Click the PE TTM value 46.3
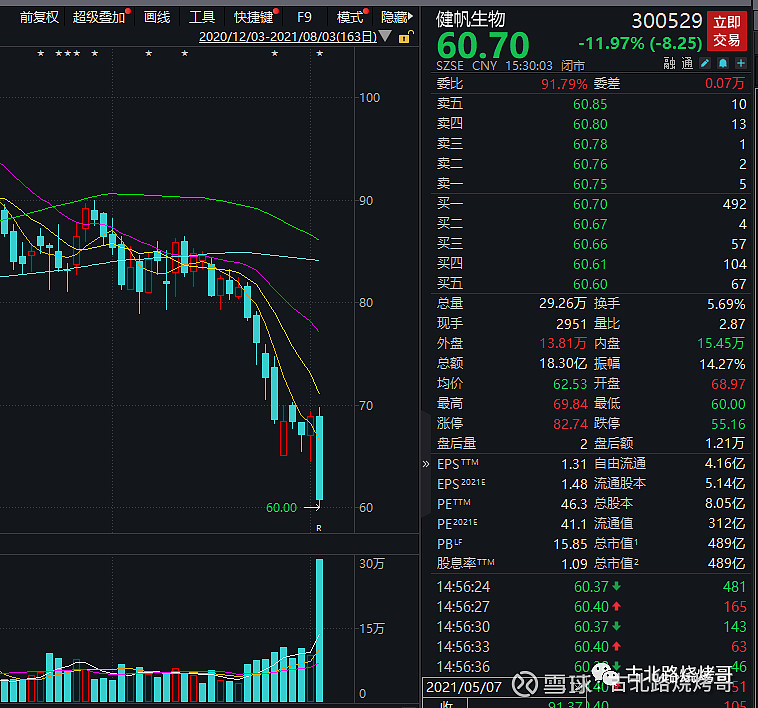The height and width of the screenshot is (708, 758). click(574, 504)
